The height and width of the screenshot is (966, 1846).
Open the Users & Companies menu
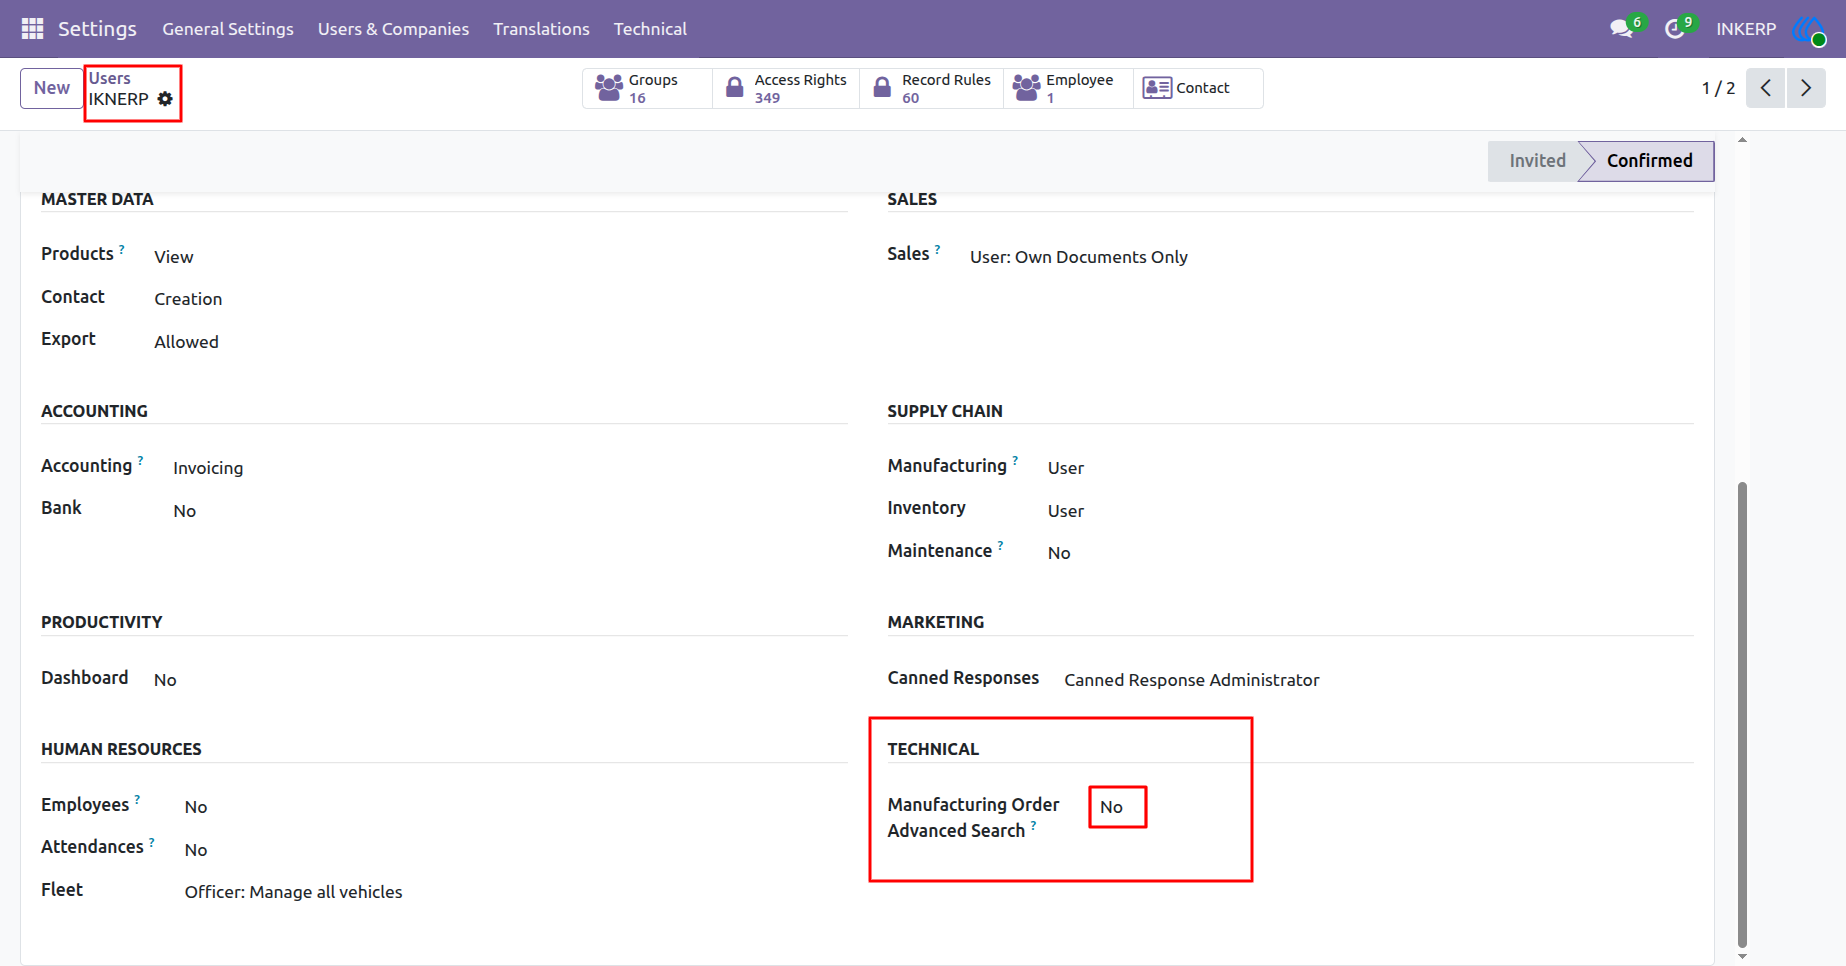click(393, 29)
